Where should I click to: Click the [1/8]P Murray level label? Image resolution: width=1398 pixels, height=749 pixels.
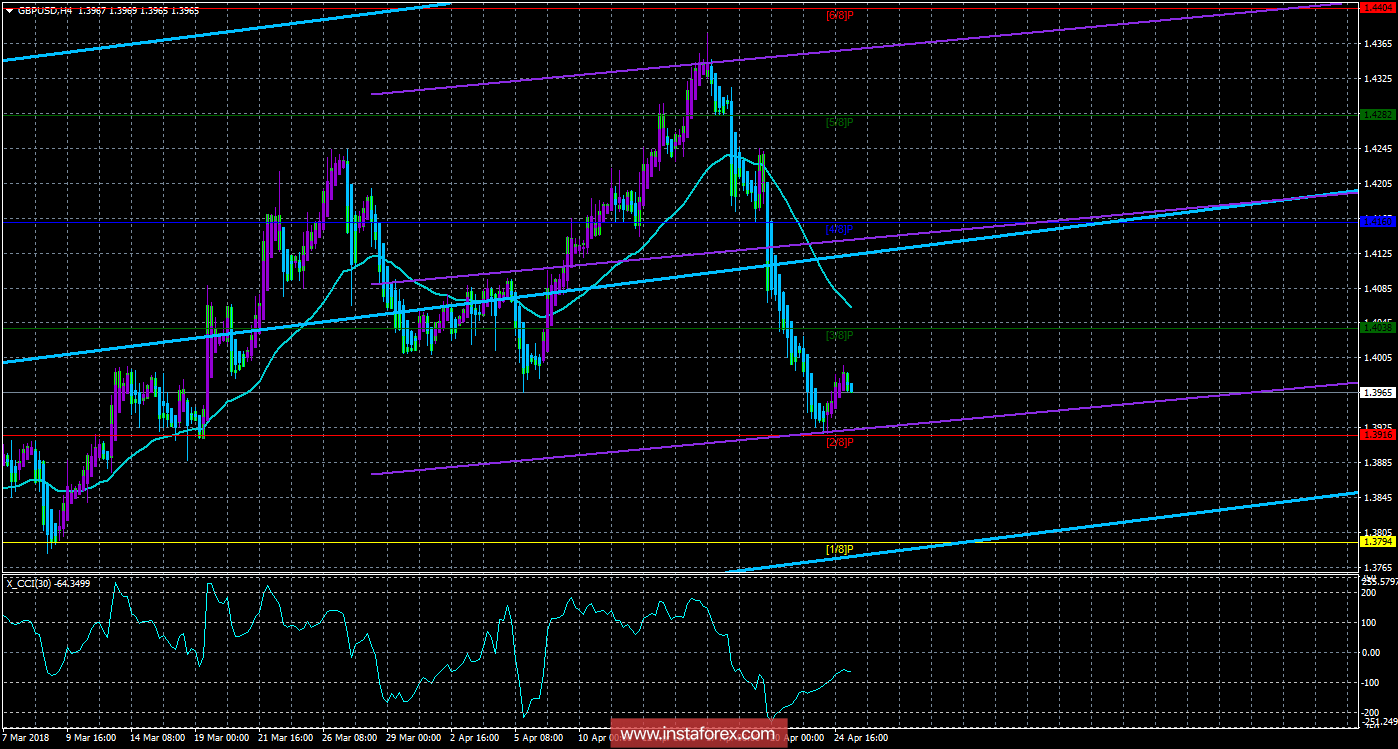(x=839, y=549)
